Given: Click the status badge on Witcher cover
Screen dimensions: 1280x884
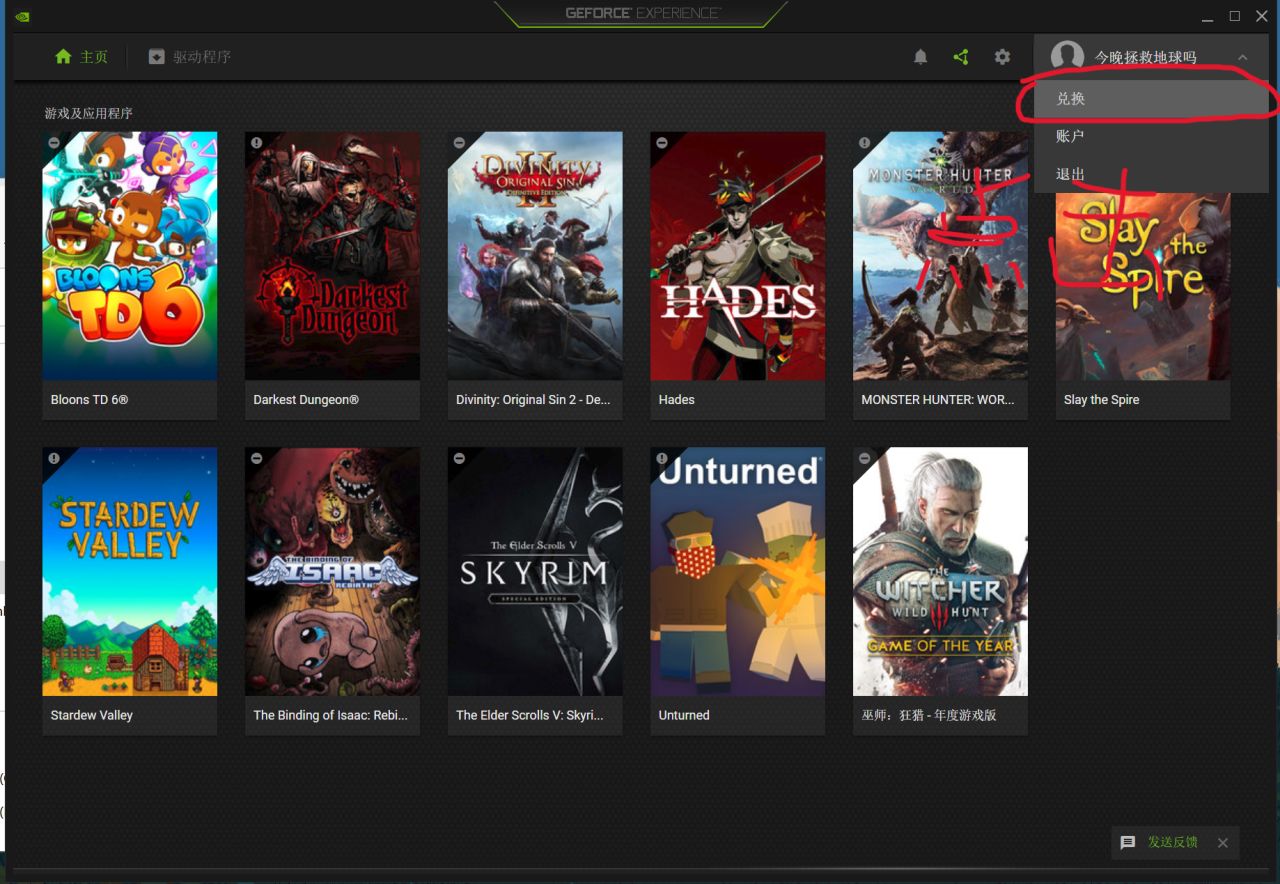Looking at the screenshot, I should point(865,458).
